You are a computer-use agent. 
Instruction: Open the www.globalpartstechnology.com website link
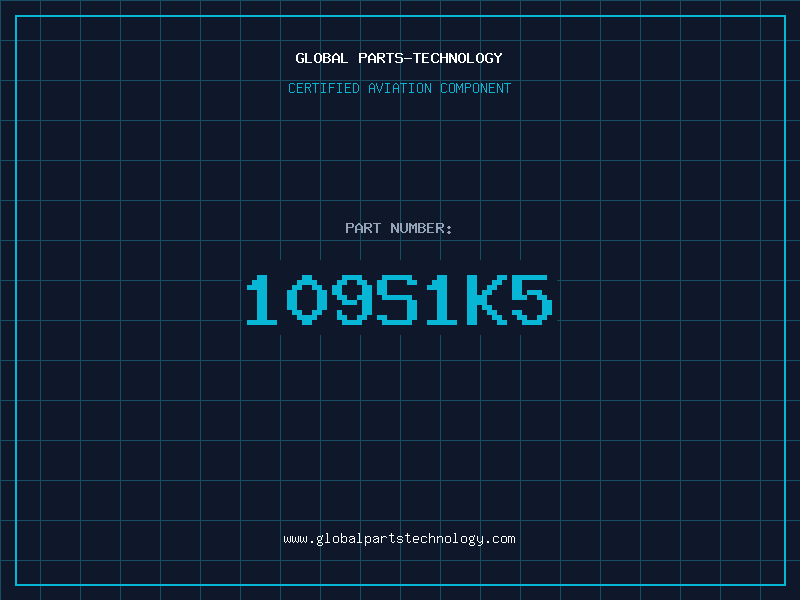[x=399, y=539]
